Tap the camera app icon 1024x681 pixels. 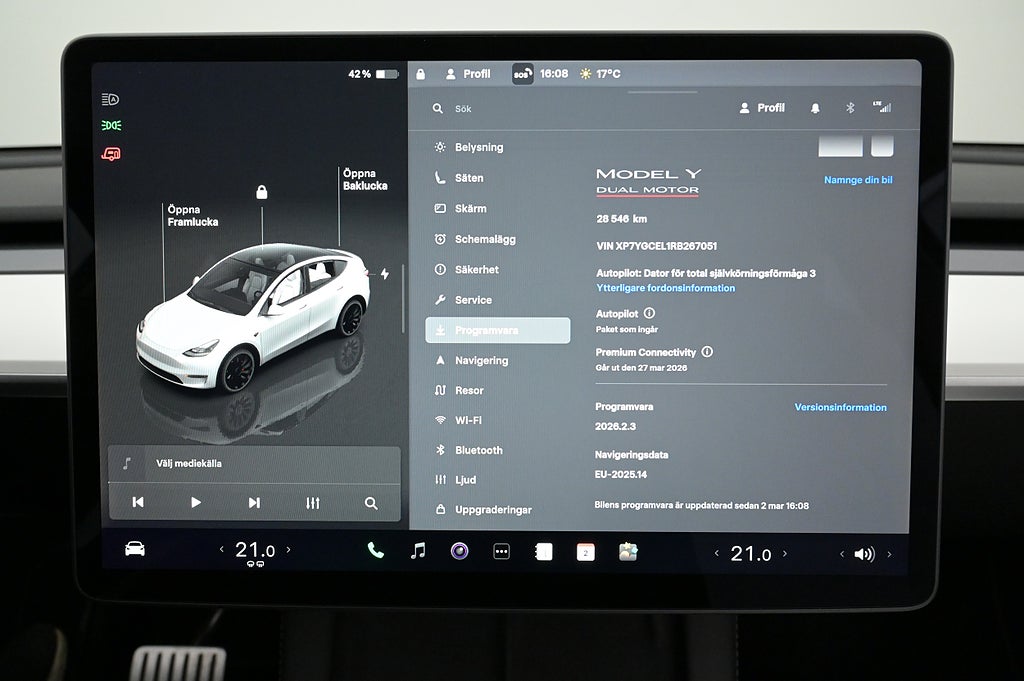pyautogui.click(x=459, y=552)
